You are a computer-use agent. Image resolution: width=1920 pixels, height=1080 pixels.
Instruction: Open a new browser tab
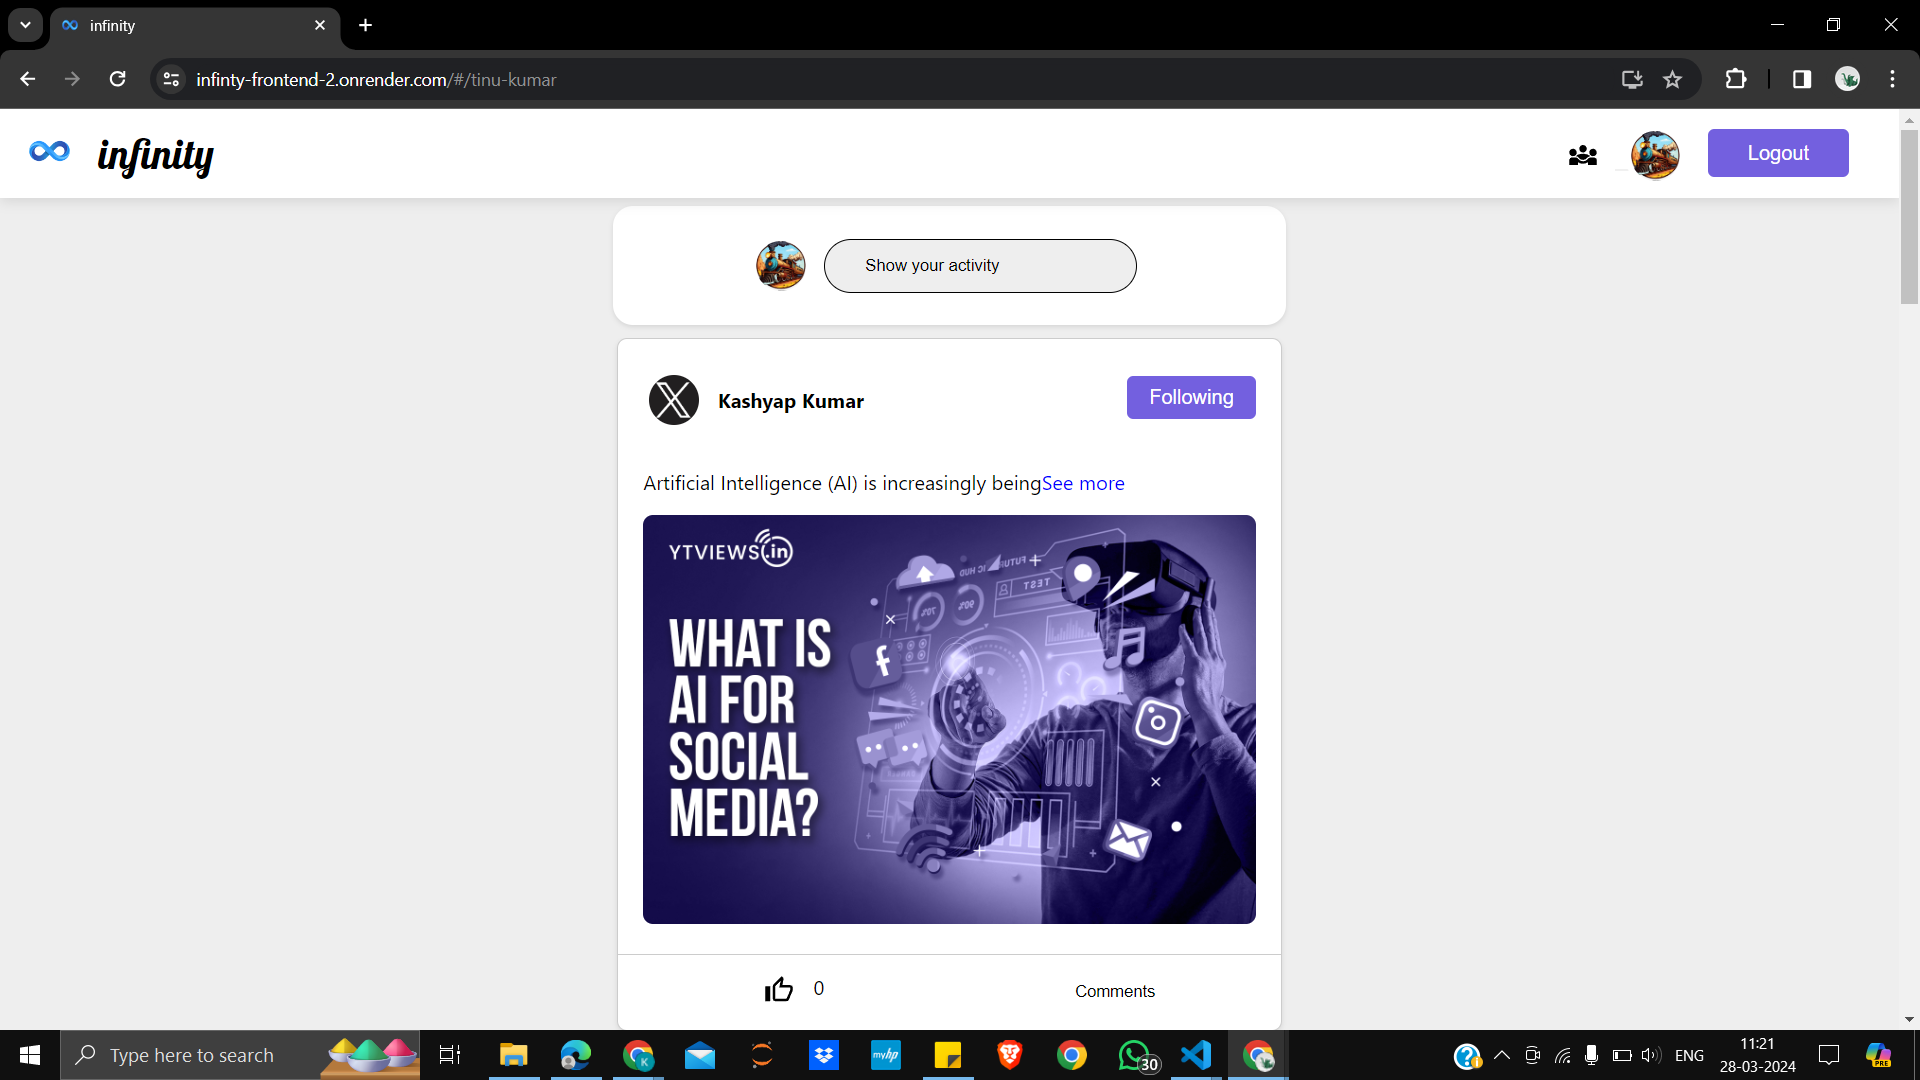[x=366, y=25]
